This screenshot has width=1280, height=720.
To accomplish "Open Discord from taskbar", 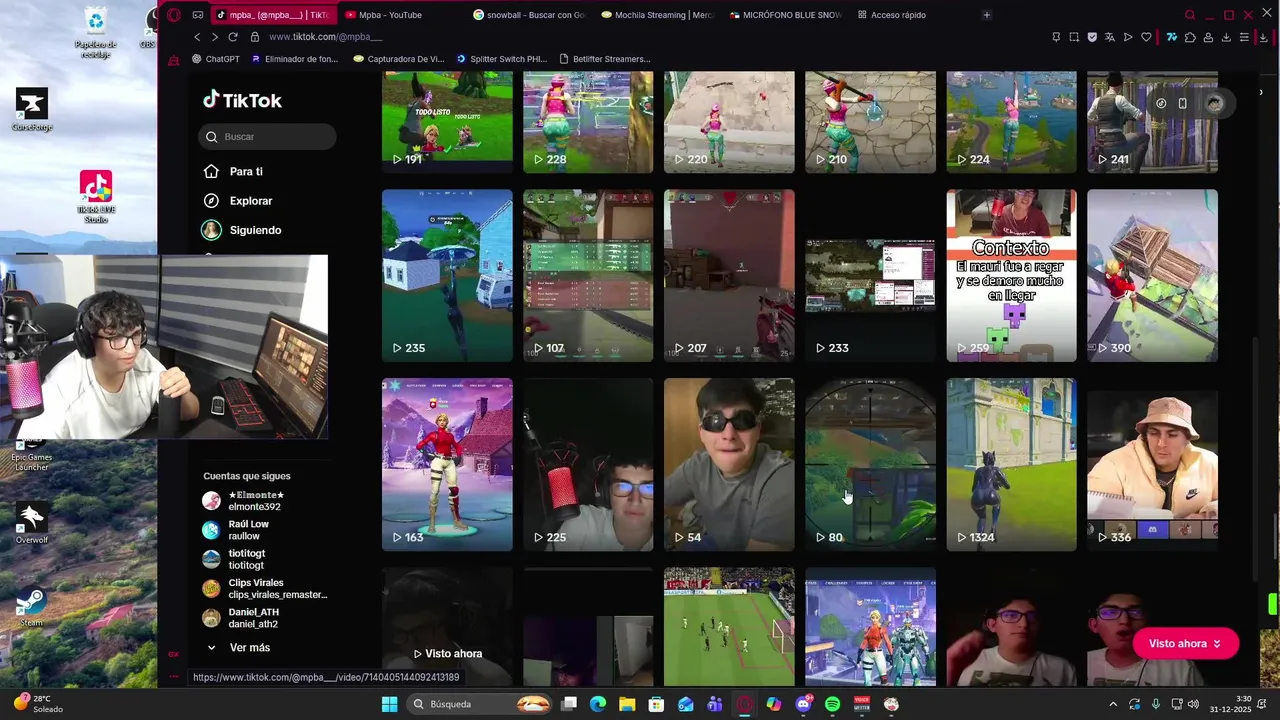I will pyautogui.click(x=803, y=704).
